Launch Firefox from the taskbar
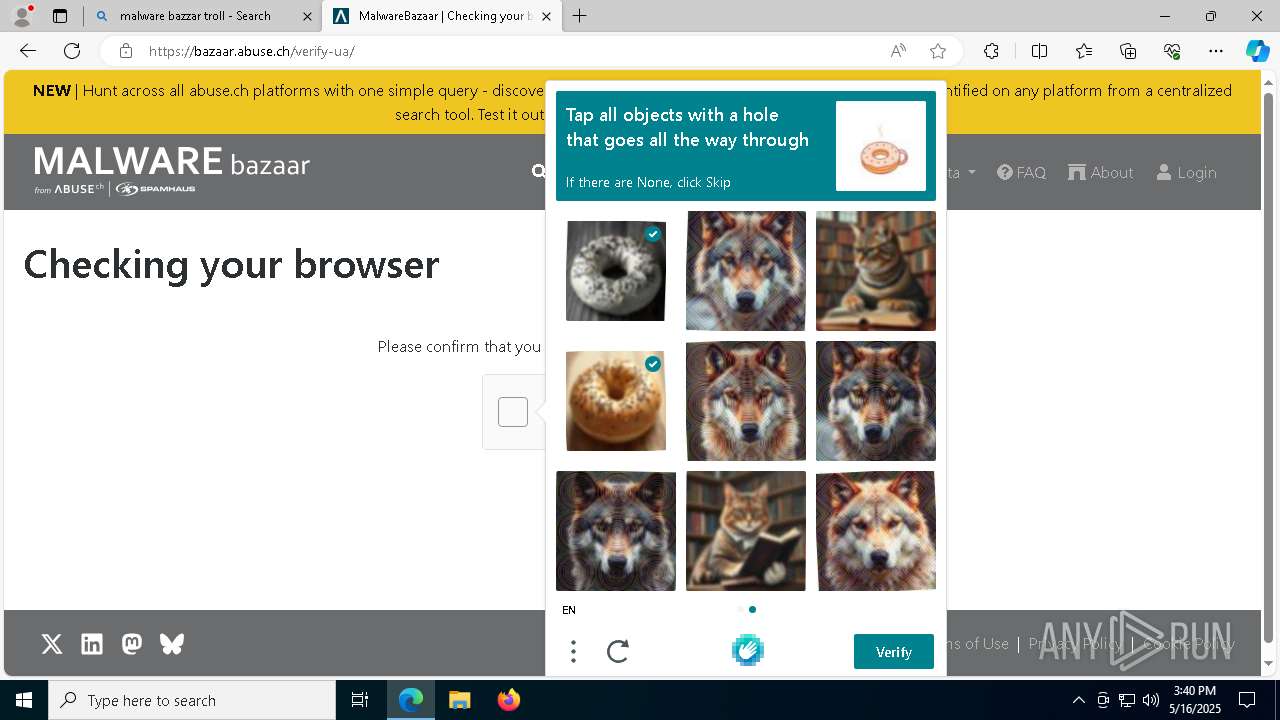The image size is (1280, 720). tap(508, 700)
